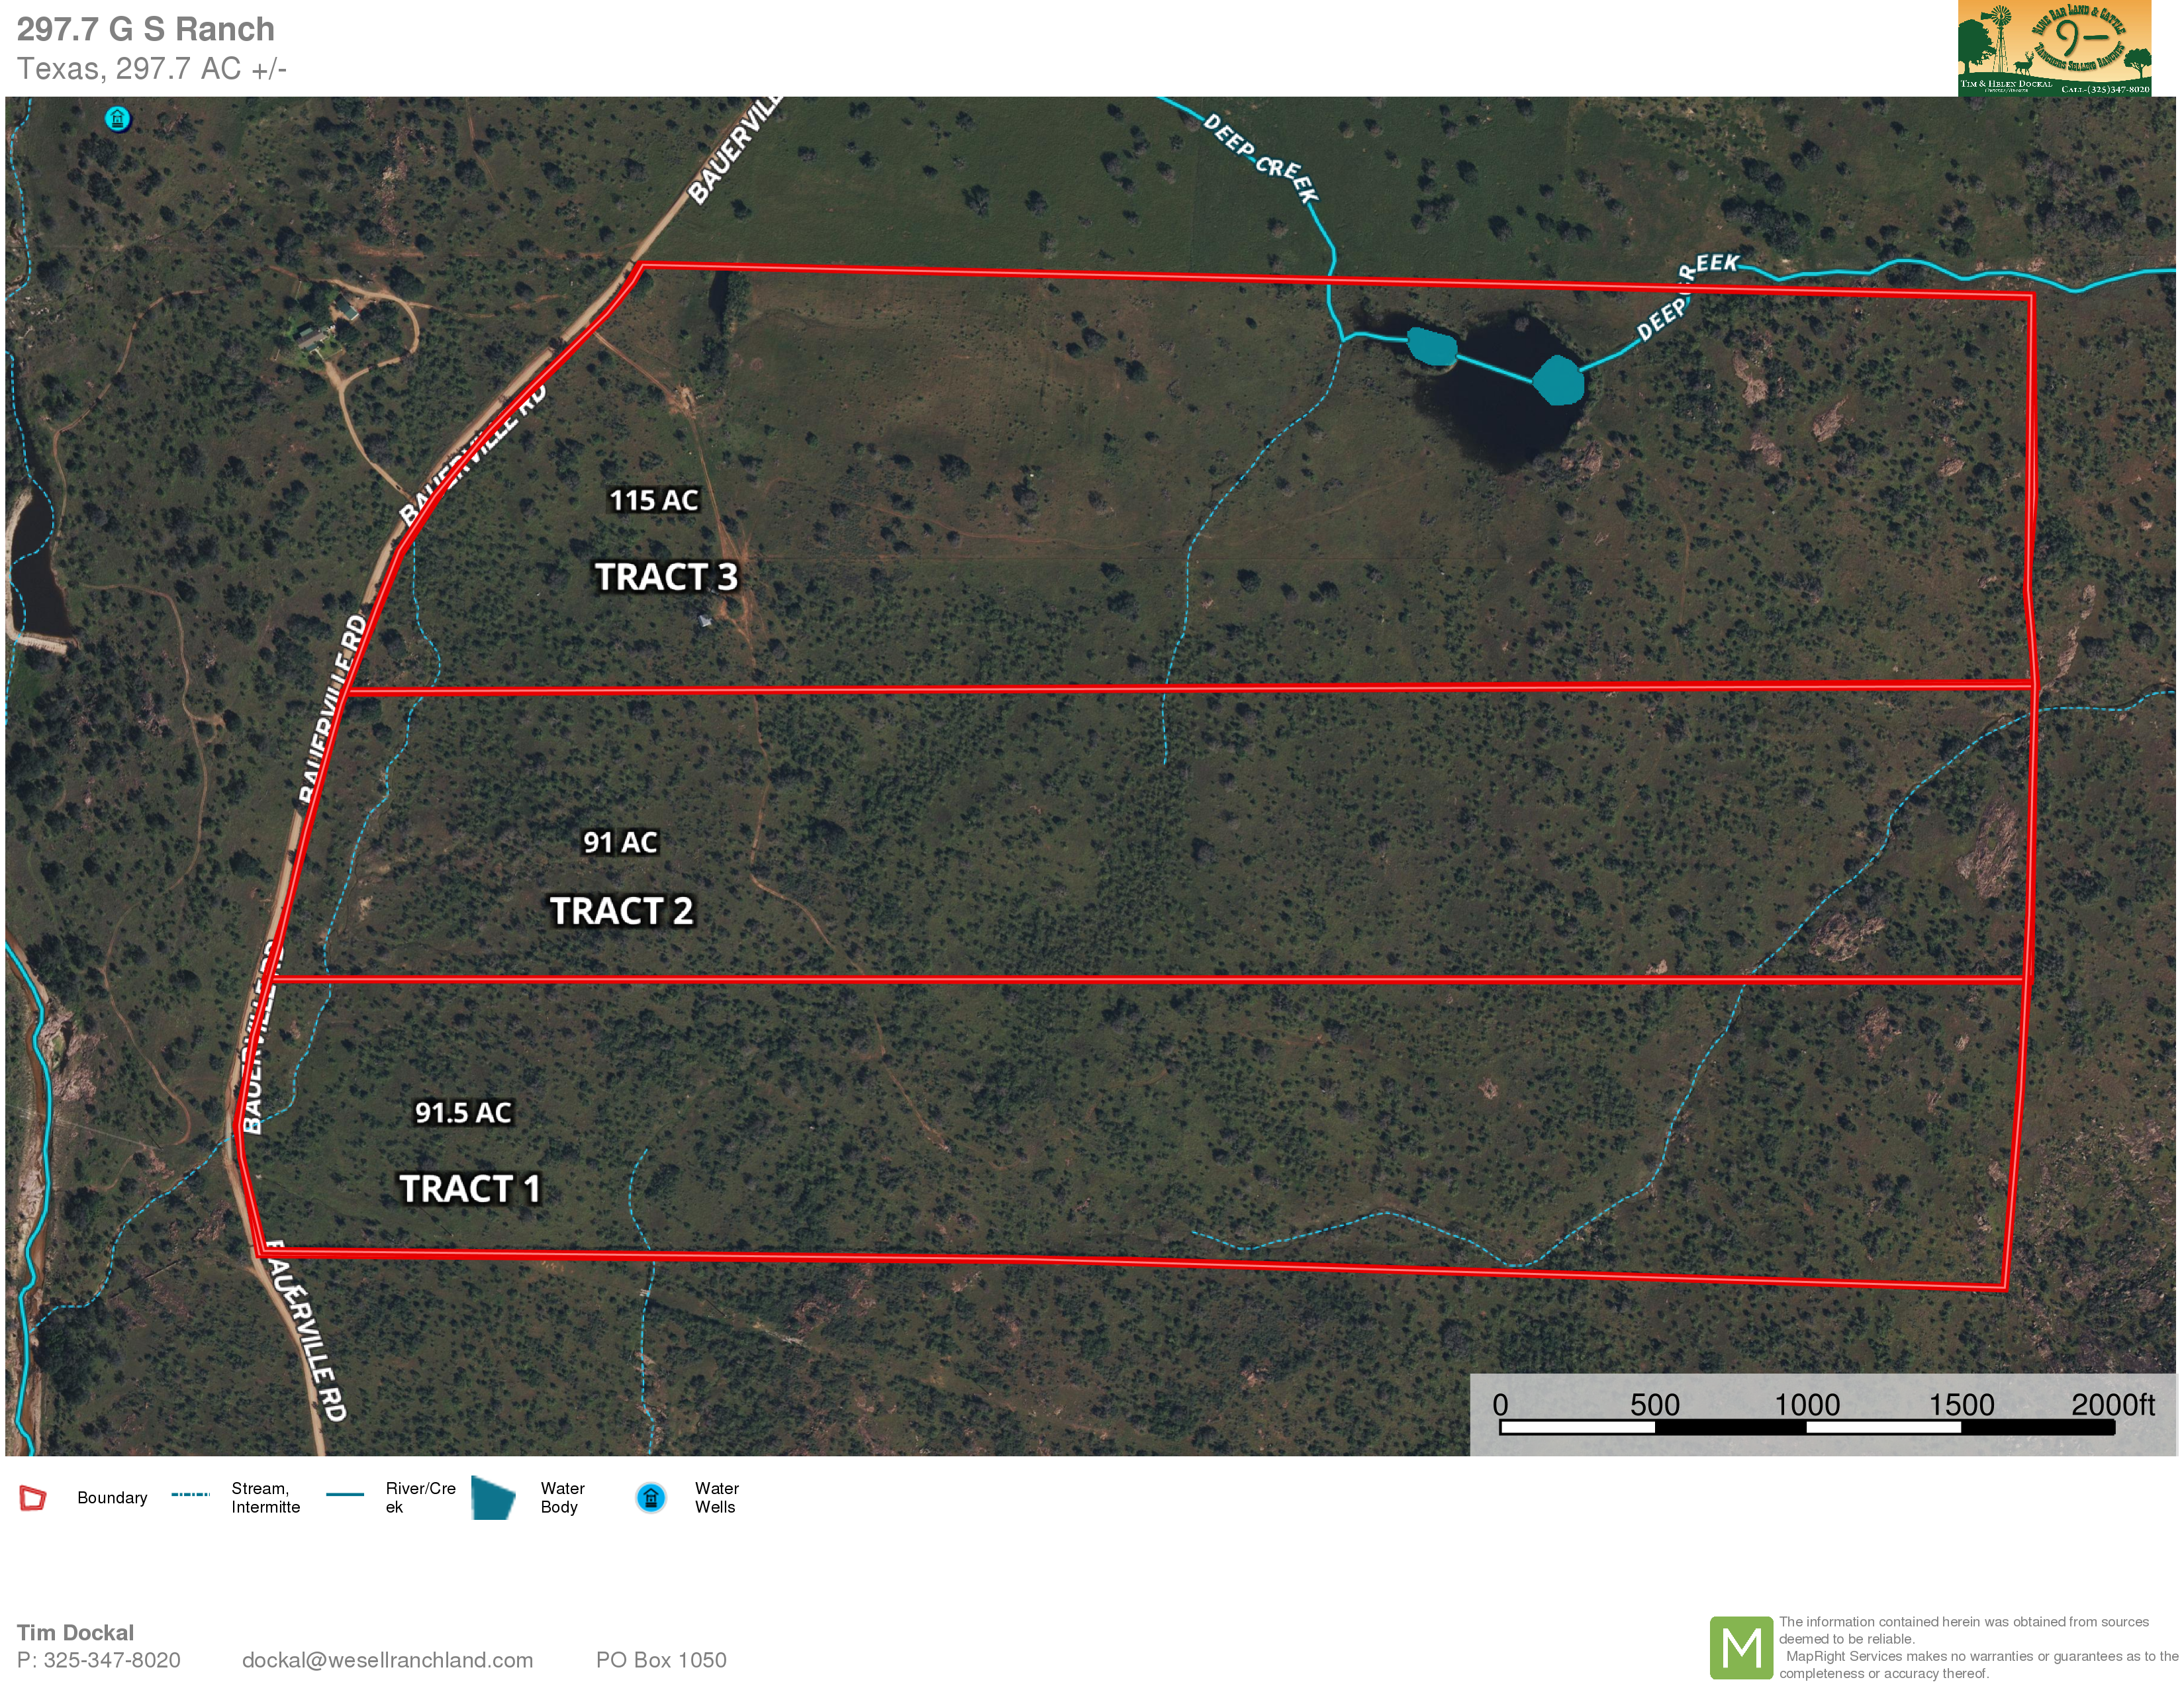Click the 91.5 AC acreage label
Screen dimensions: 2184x1688
click(463, 1112)
